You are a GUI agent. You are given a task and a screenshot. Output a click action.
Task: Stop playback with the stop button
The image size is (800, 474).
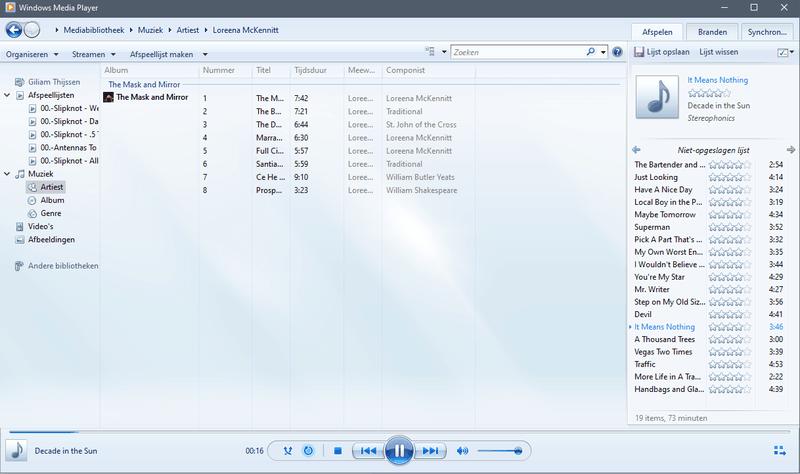click(x=338, y=451)
